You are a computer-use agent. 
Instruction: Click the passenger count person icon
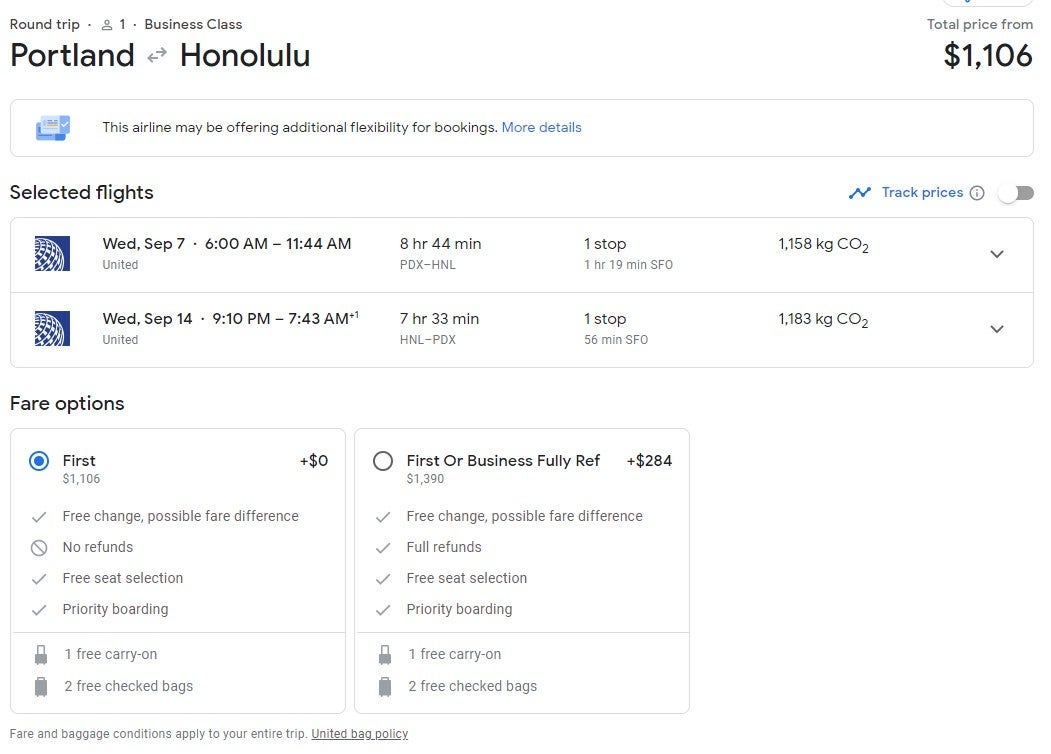point(107,25)
